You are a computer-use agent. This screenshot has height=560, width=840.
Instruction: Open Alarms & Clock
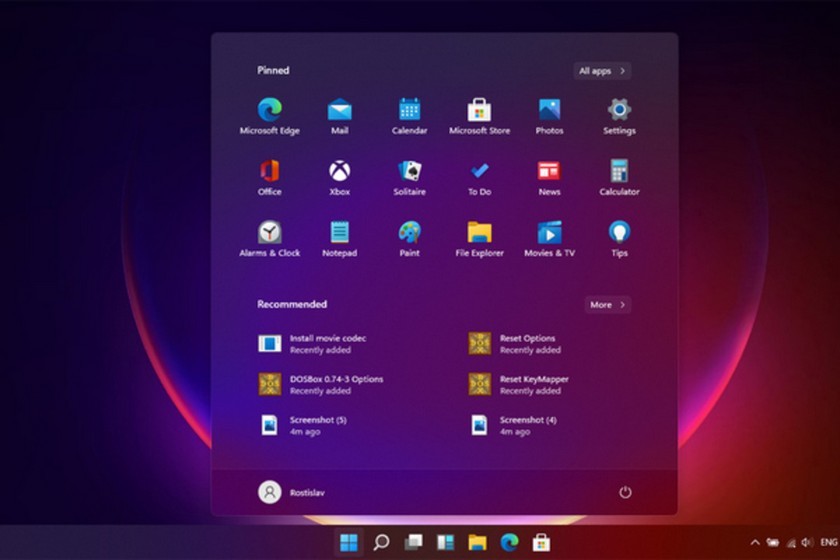point(269,239)
